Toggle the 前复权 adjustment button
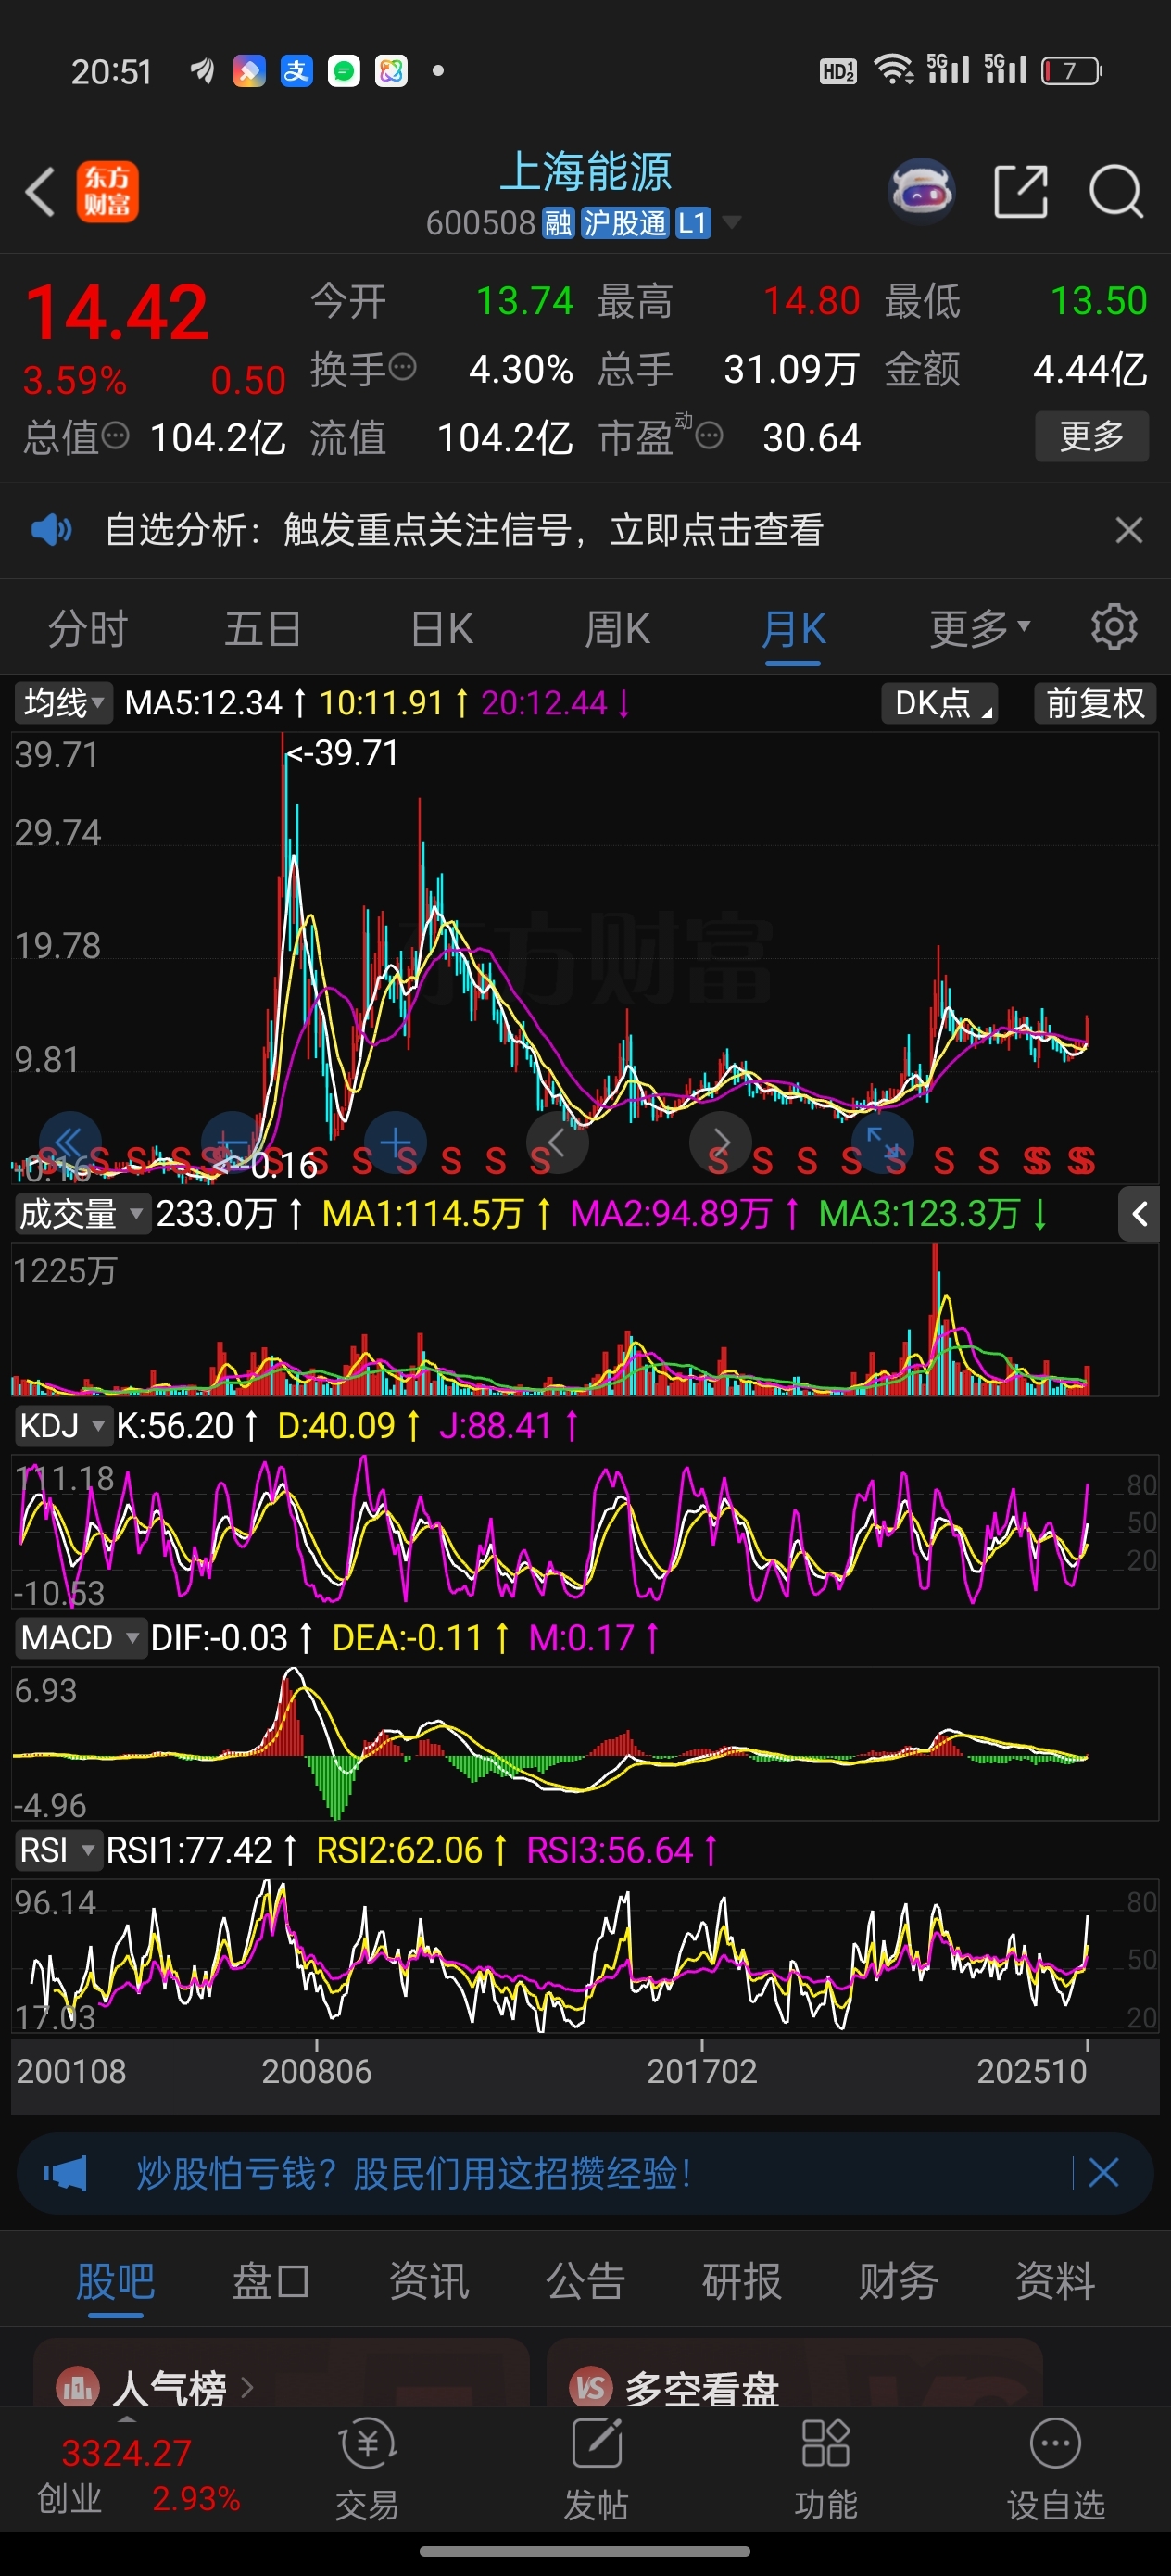1171x2576 pixels. (x=1095, y=703)
